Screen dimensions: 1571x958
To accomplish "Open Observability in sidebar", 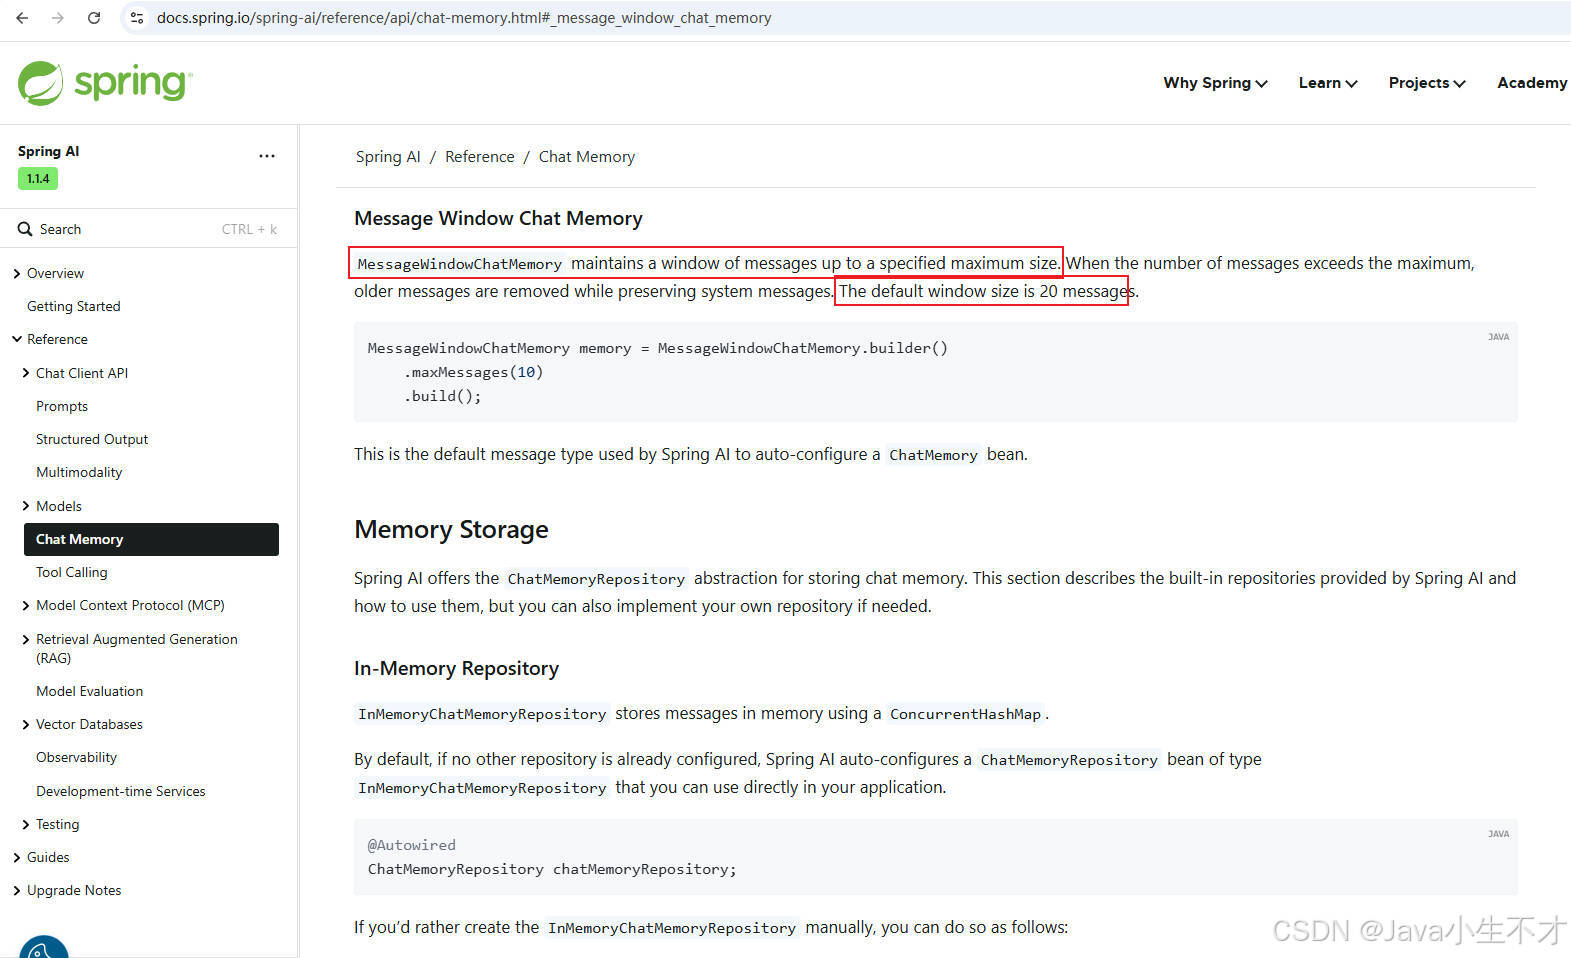I will tap(76, 757).
